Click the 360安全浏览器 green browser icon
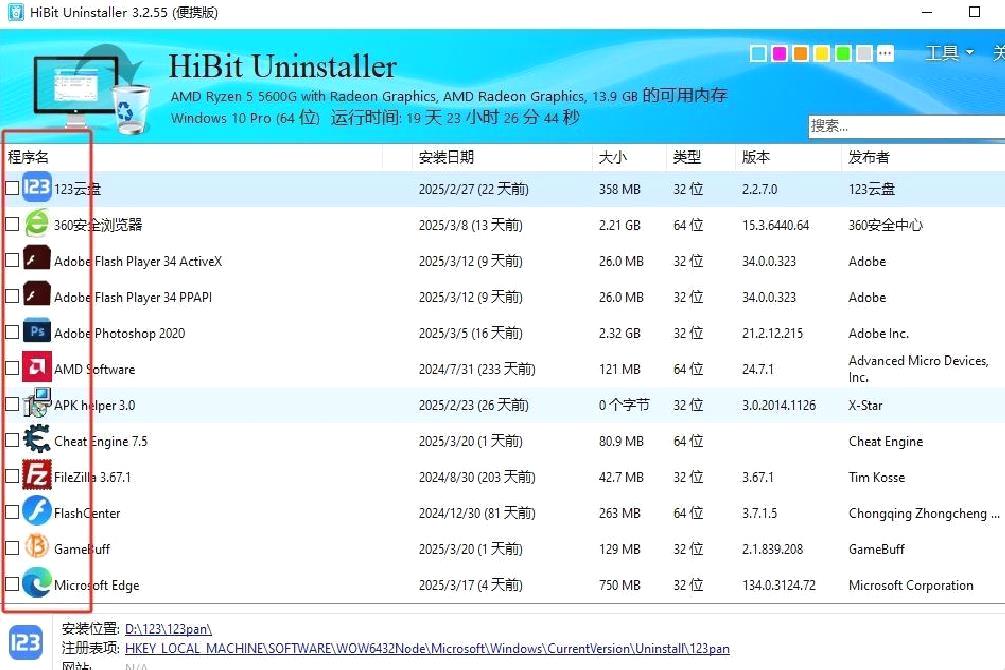The image size is (1005, 670). (x=37, y=223)
